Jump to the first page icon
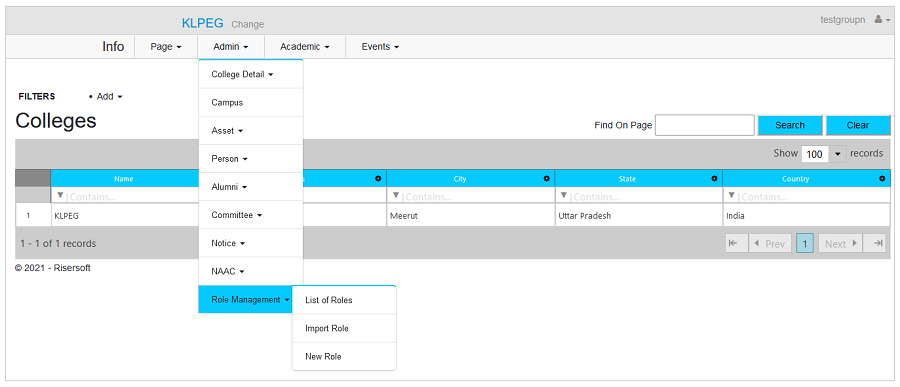The width and height of the screenshot is (900, 387). (x=732, y=243)
